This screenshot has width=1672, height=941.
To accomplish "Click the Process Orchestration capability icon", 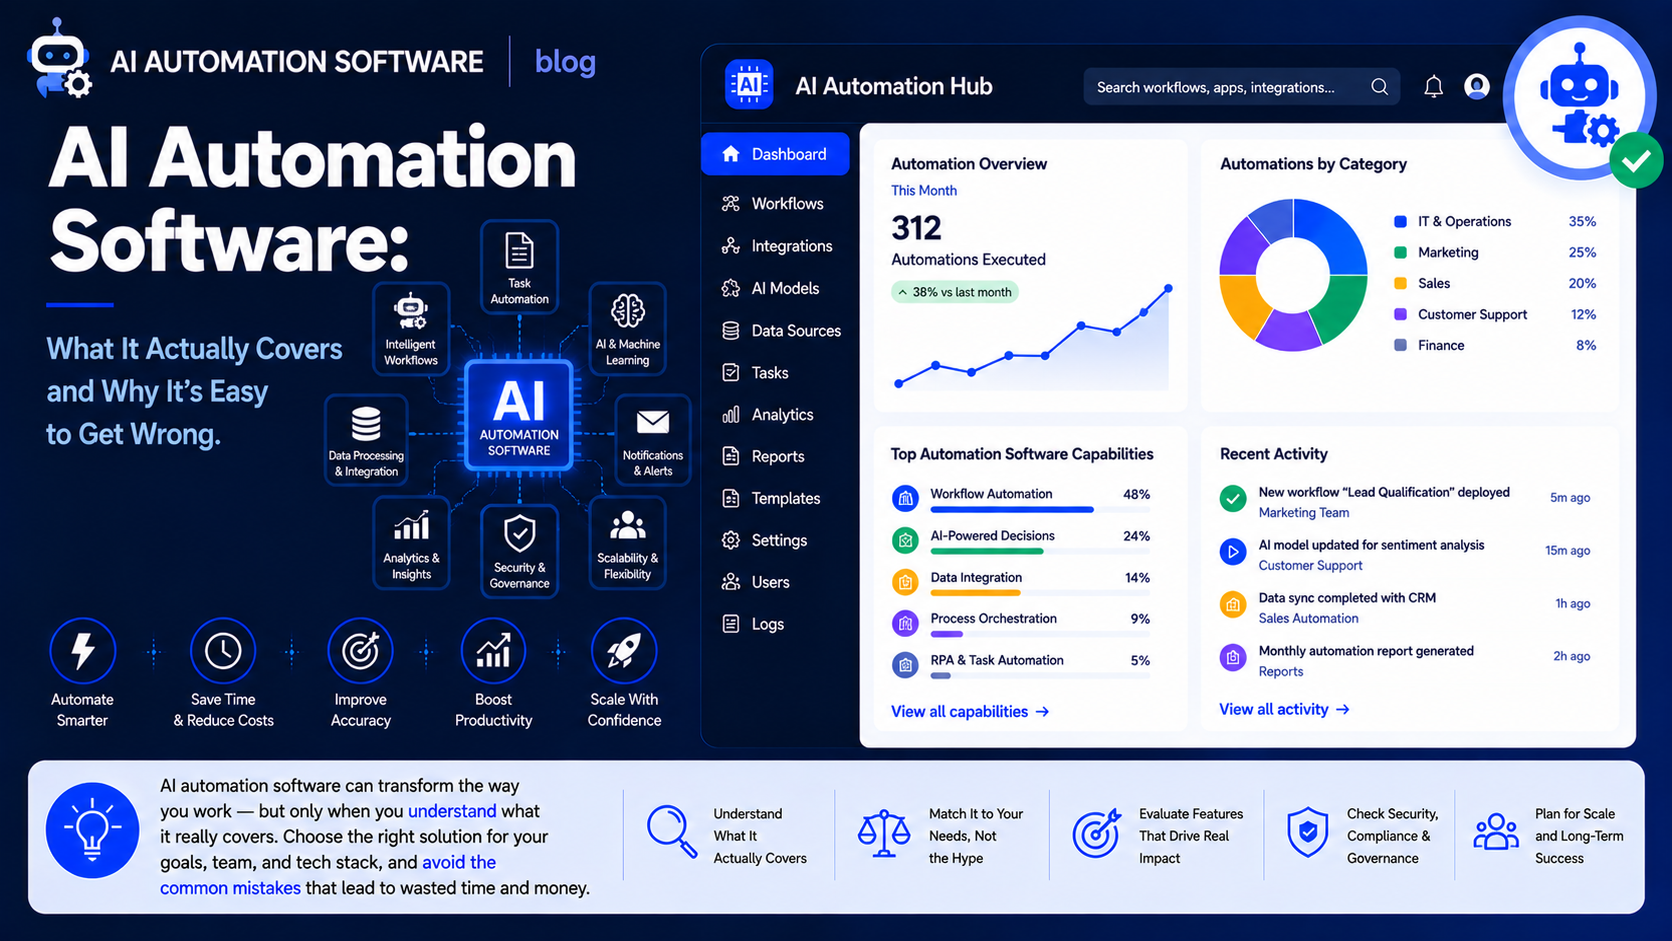I will [x=905, y=623].
